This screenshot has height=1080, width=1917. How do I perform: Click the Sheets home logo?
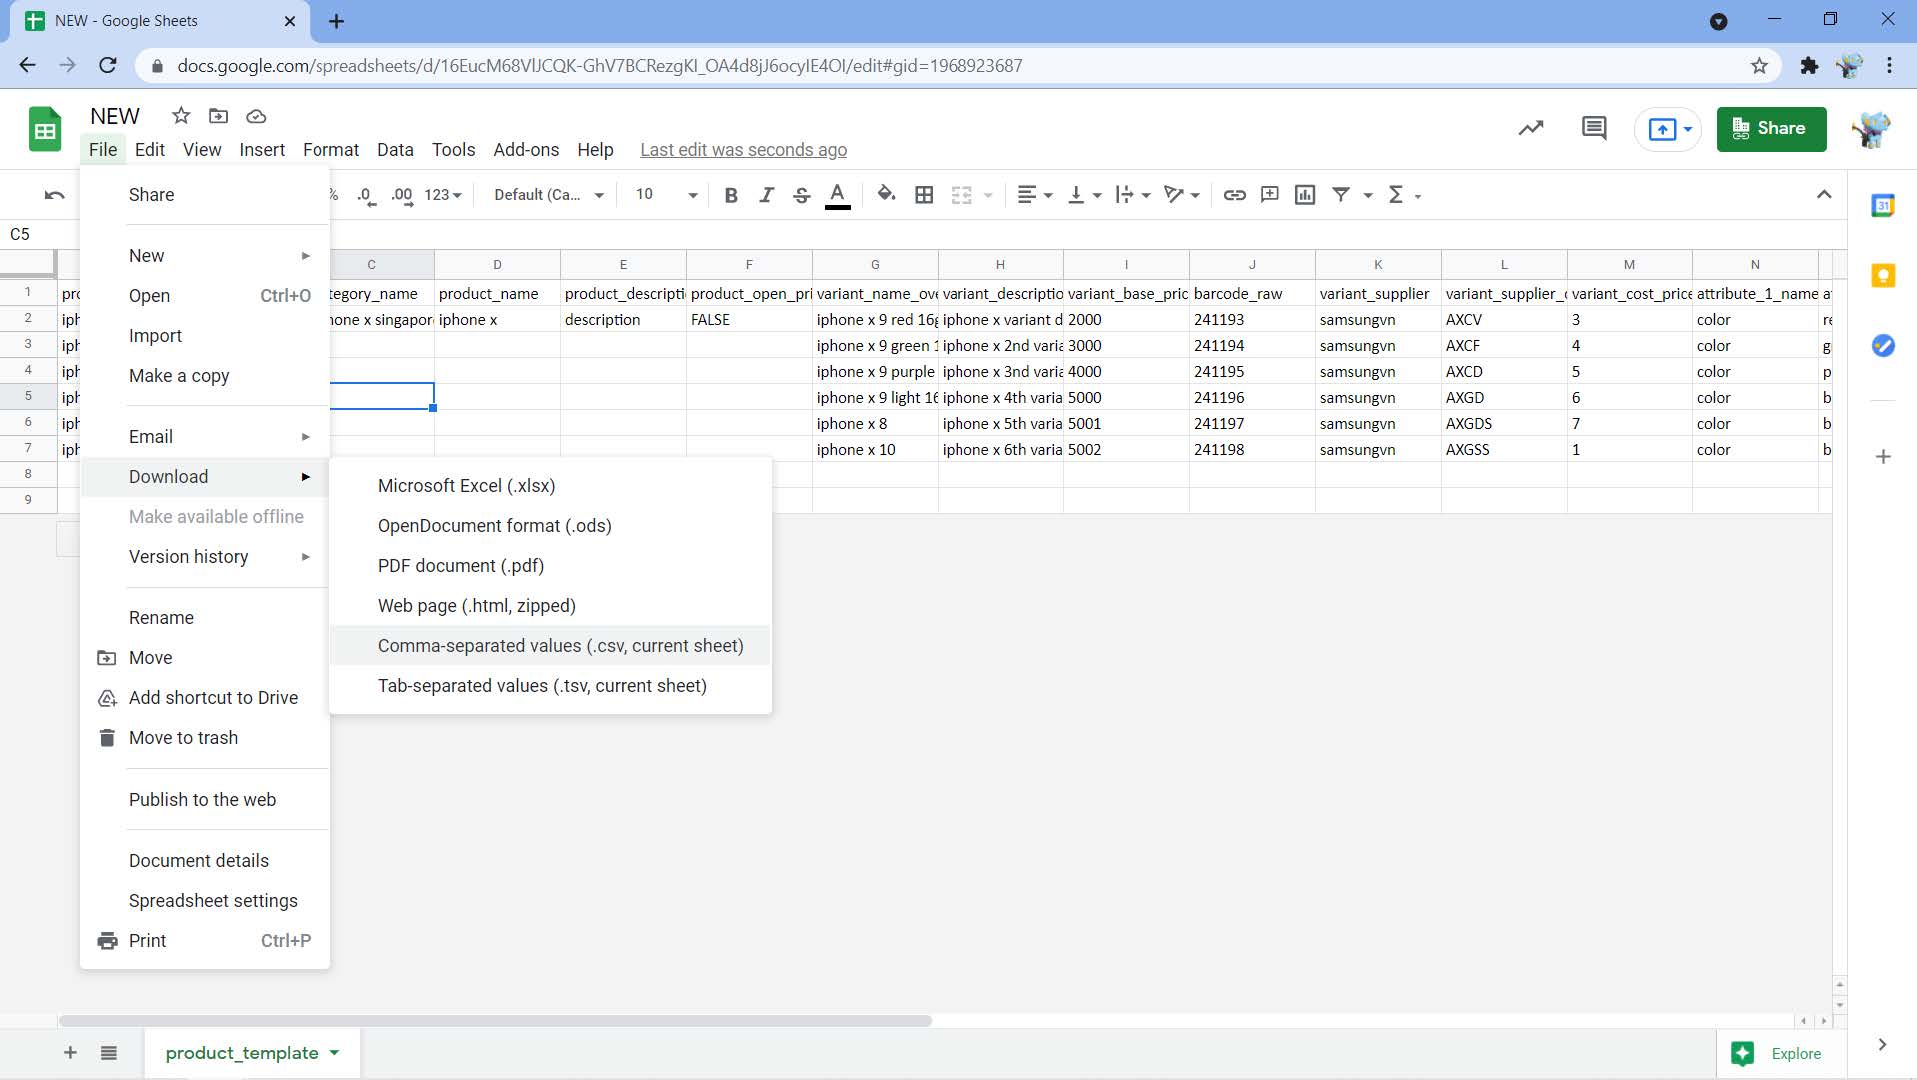[x=45, y=129]
